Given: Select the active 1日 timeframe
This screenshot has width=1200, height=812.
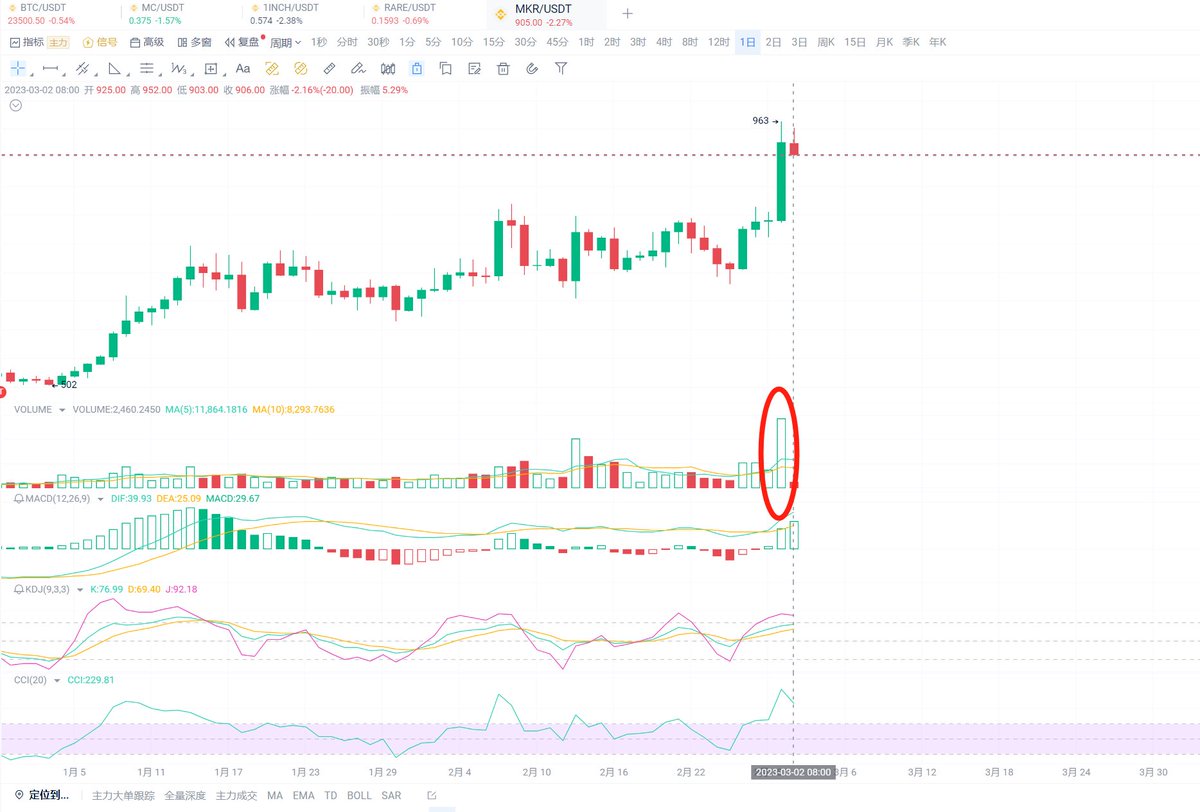Looking at the screenshot, I should [x=747, y=42].
